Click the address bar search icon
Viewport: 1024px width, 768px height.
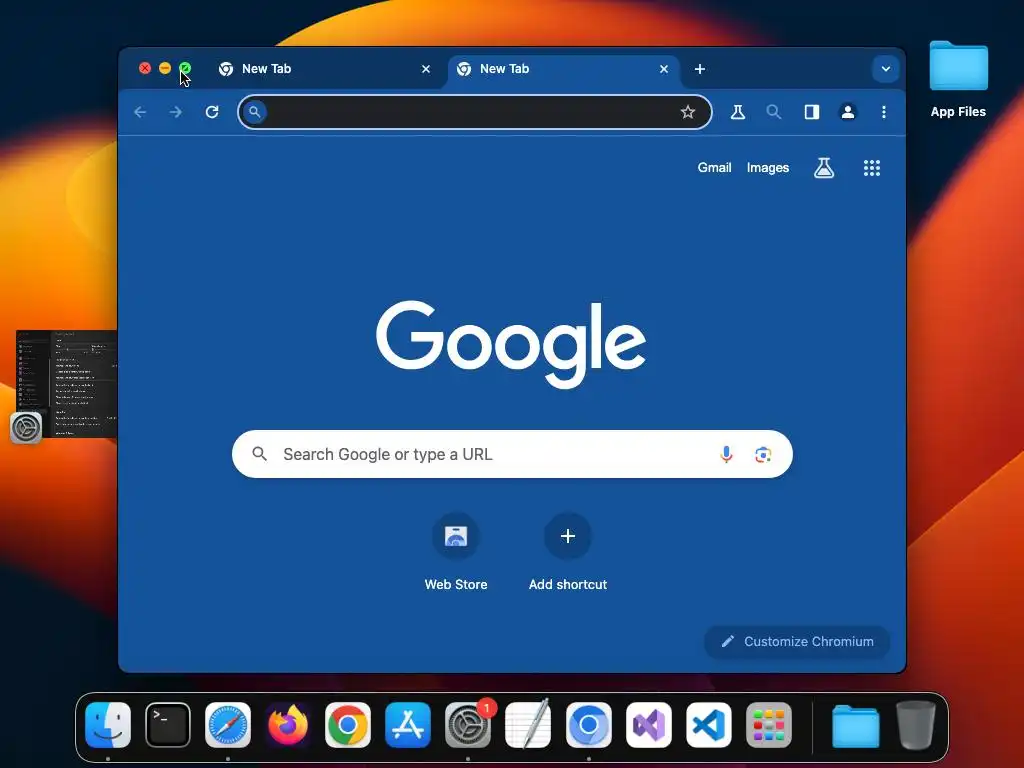255,112
